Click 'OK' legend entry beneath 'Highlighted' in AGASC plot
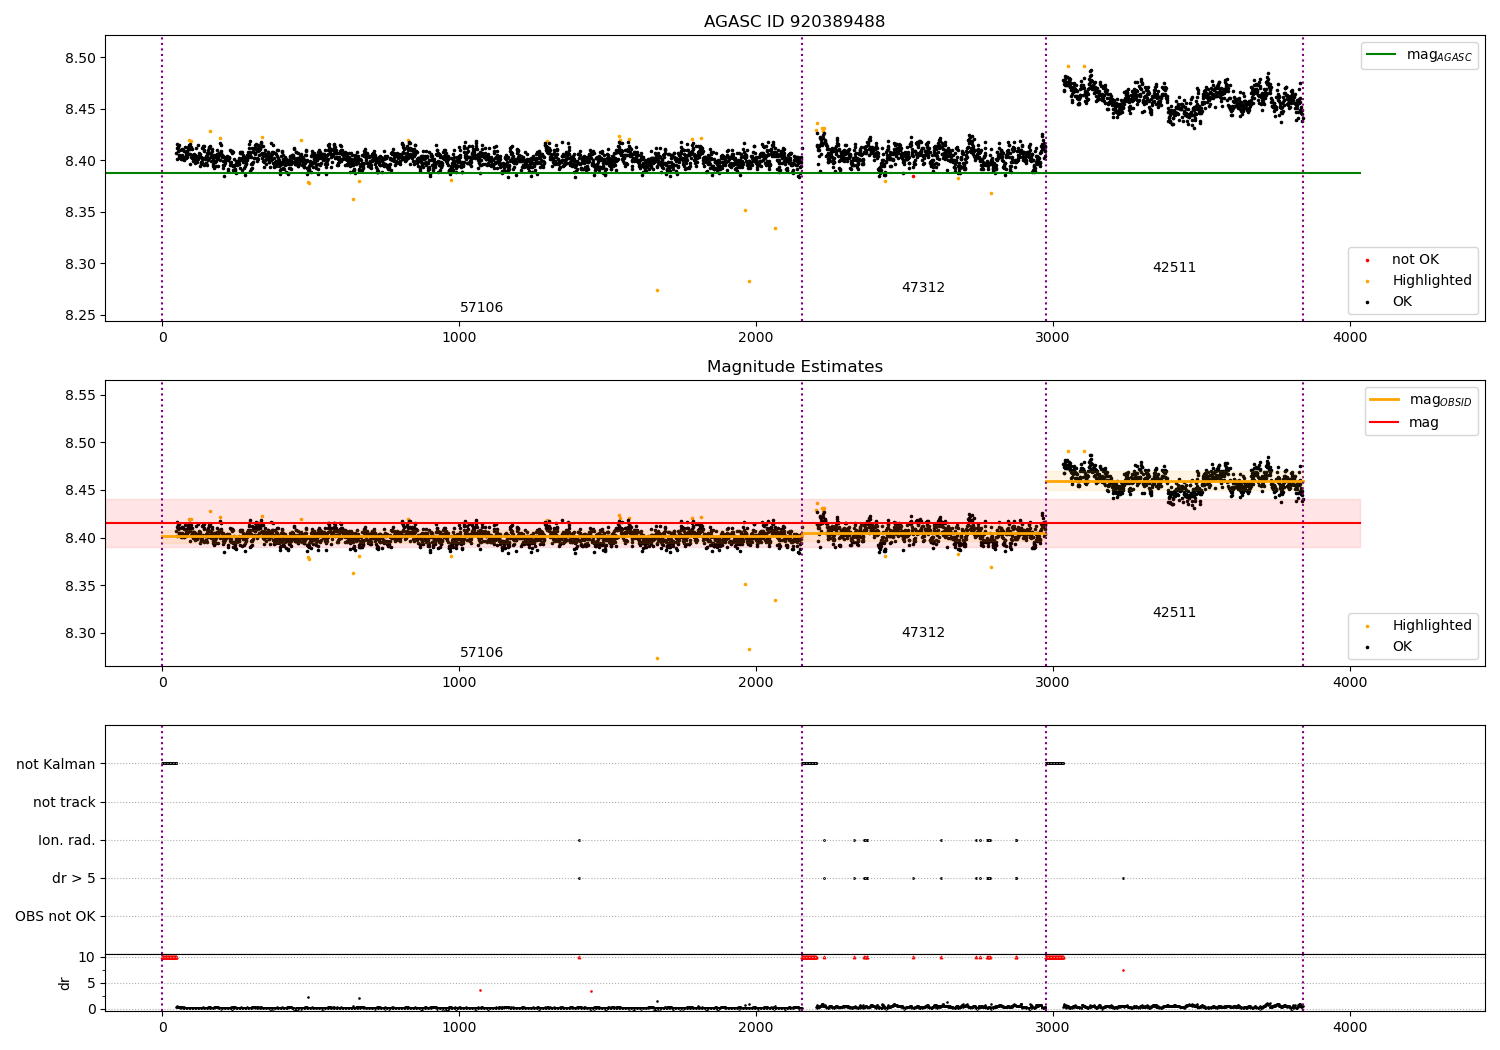 (x=1389, y=302)
